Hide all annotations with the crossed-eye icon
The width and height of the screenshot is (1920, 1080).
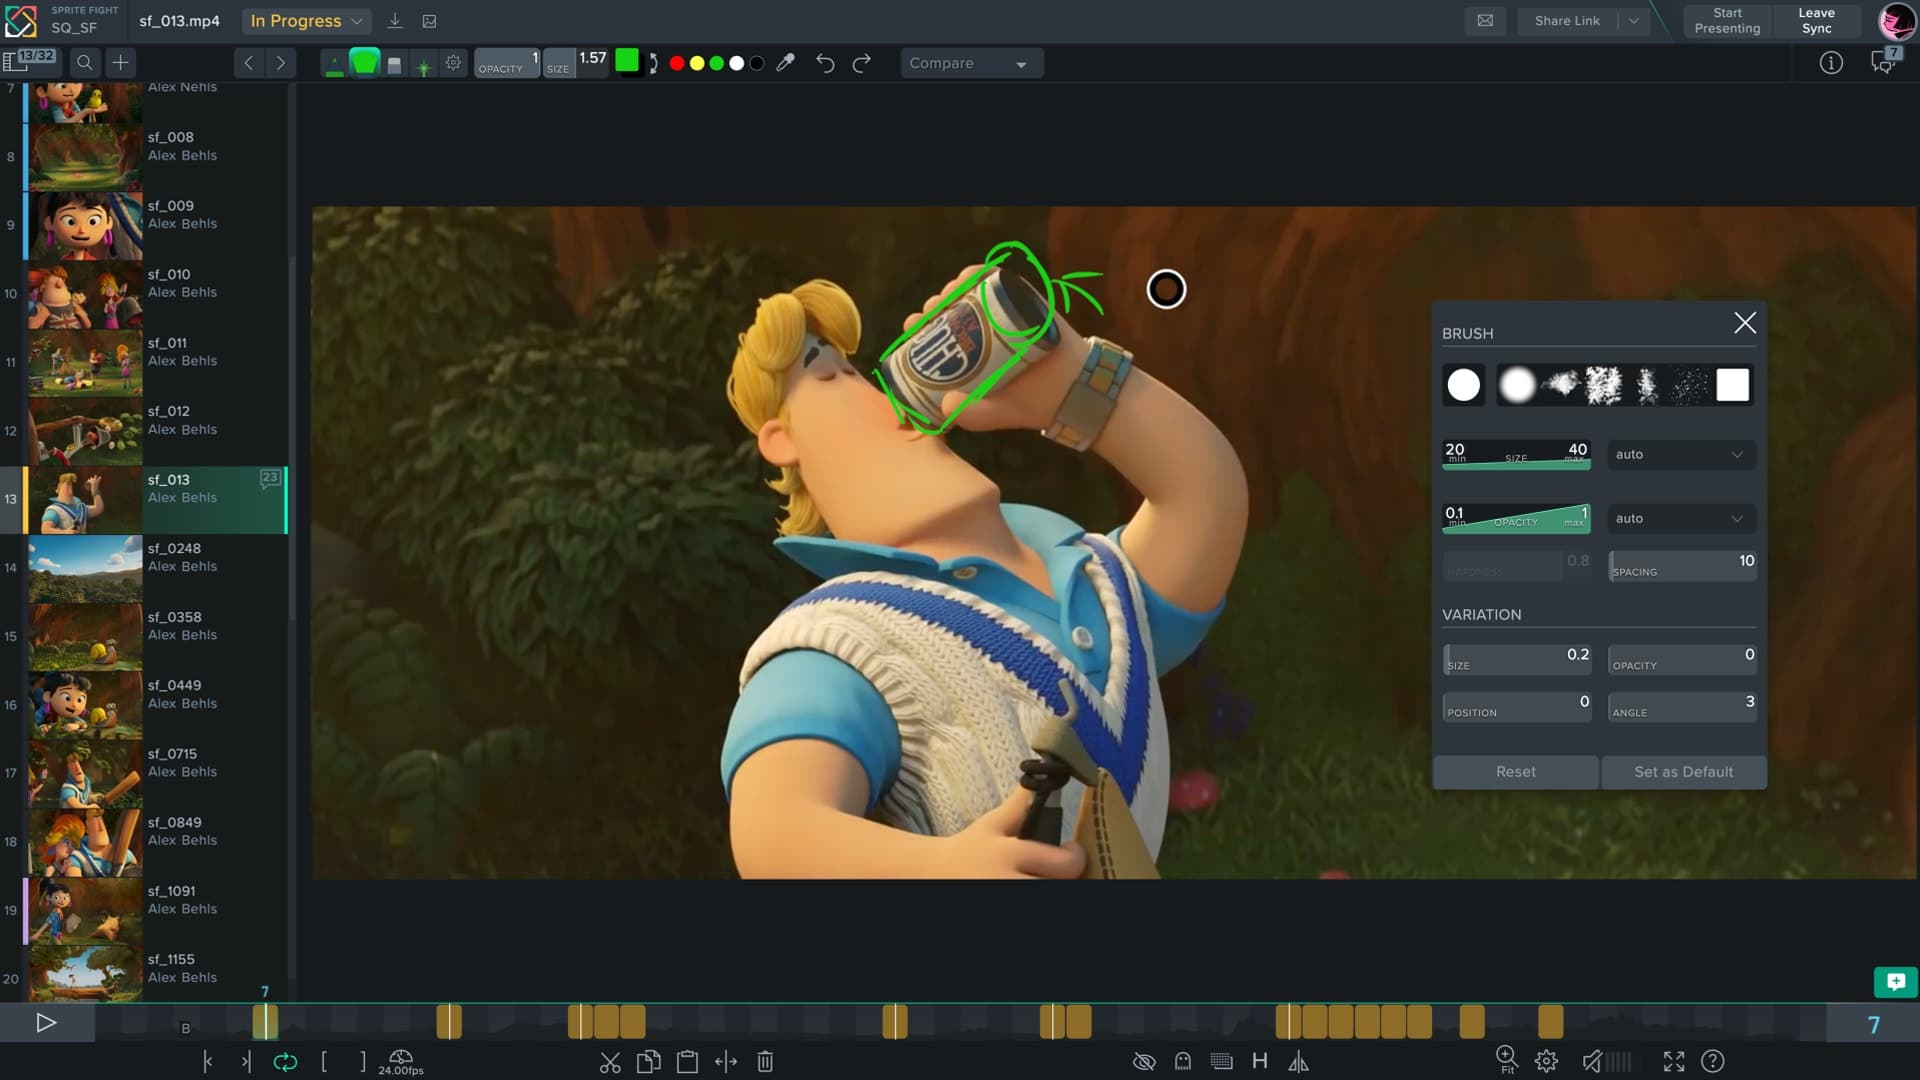tap(1143, 1062)
